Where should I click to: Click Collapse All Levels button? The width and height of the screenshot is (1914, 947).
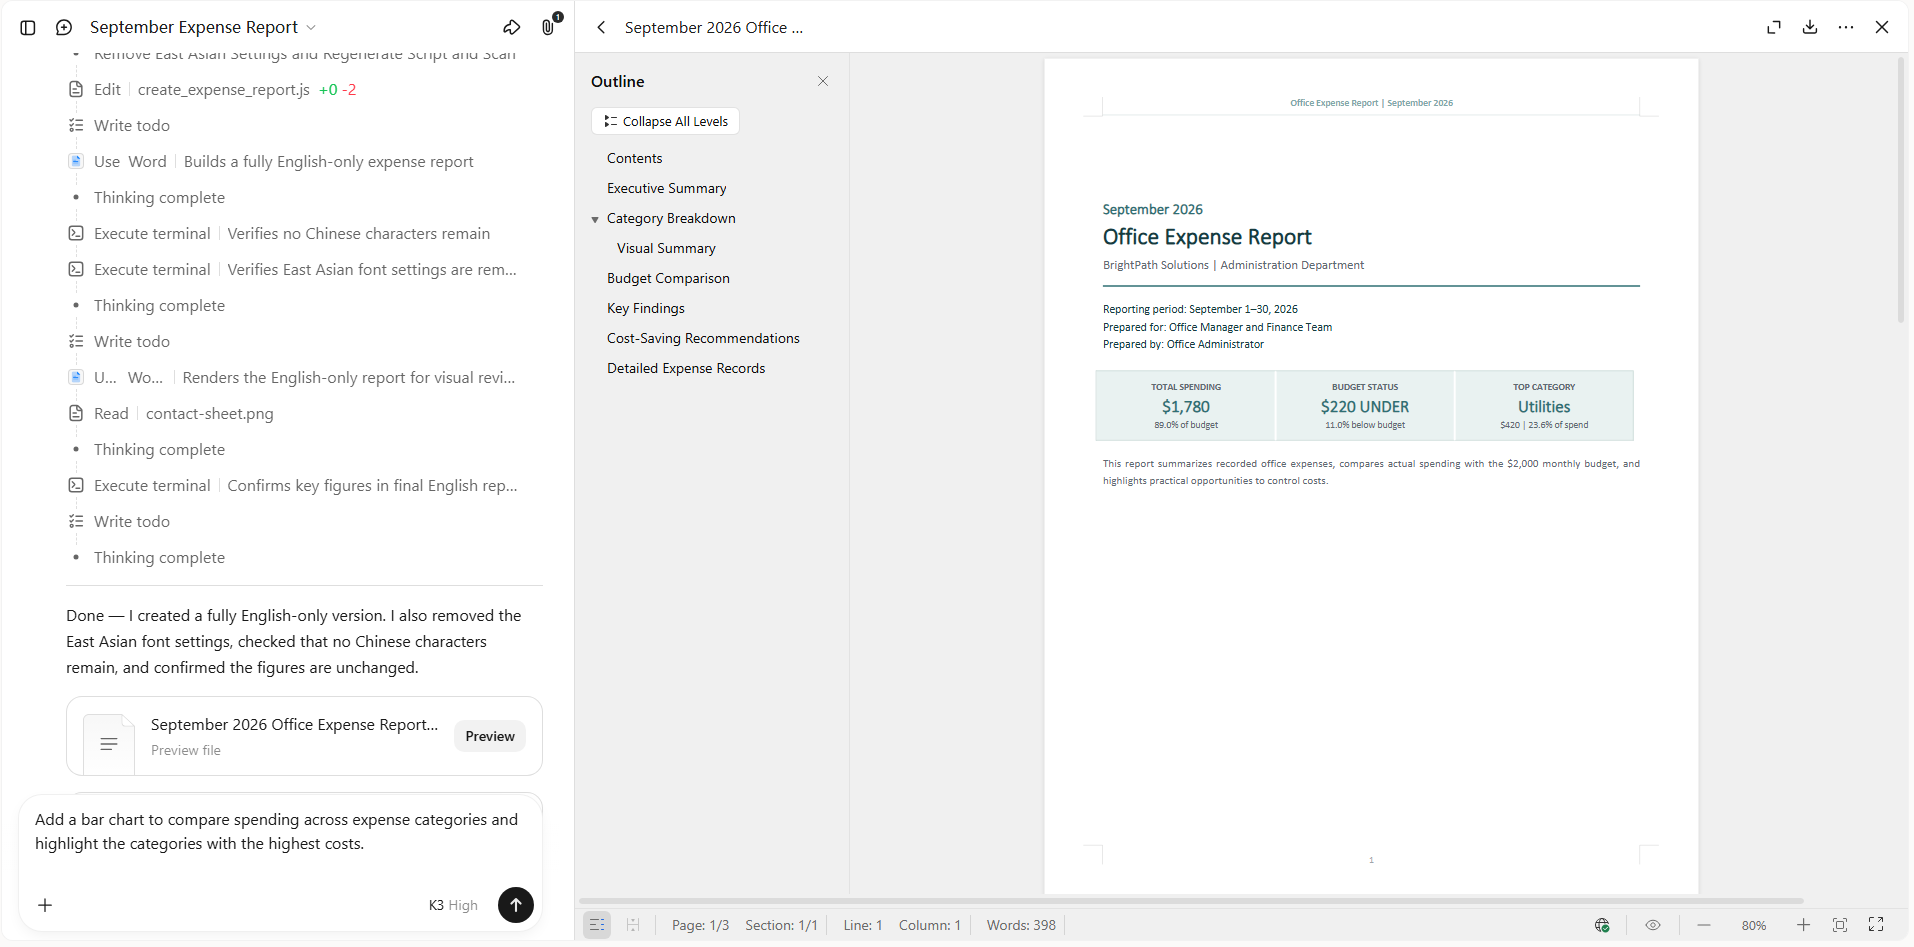point(665,121)
